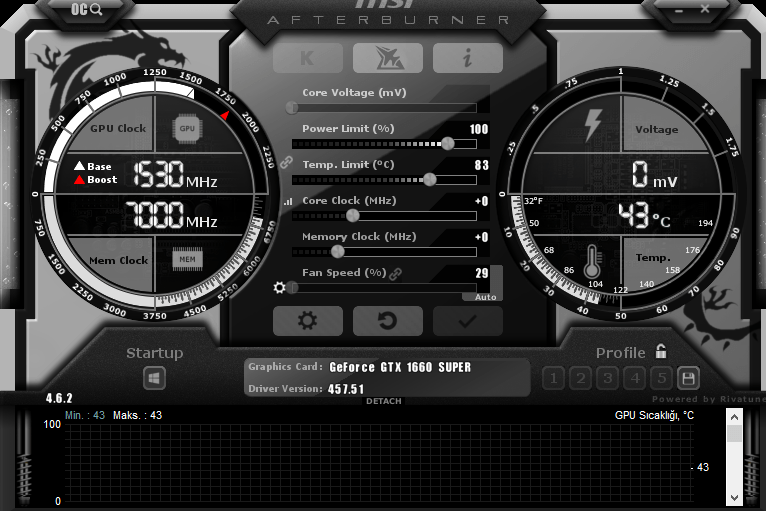766x511 pixels.
Task: Click the Fan Speed slider handle
Action: [x=292, y=288]
